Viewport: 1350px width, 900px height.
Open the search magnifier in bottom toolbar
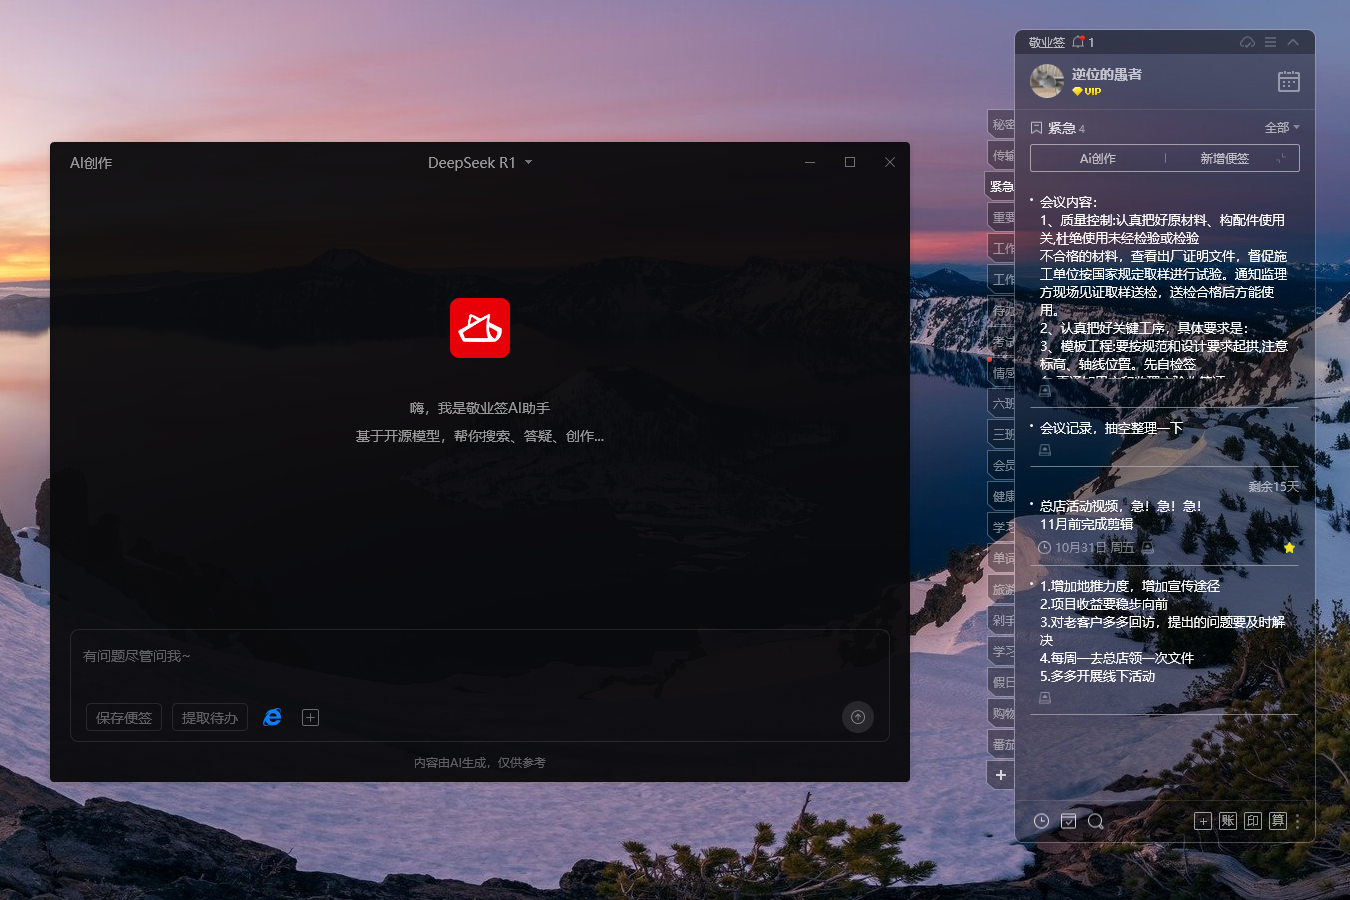pyautogui.click(x=1095, y=821)
